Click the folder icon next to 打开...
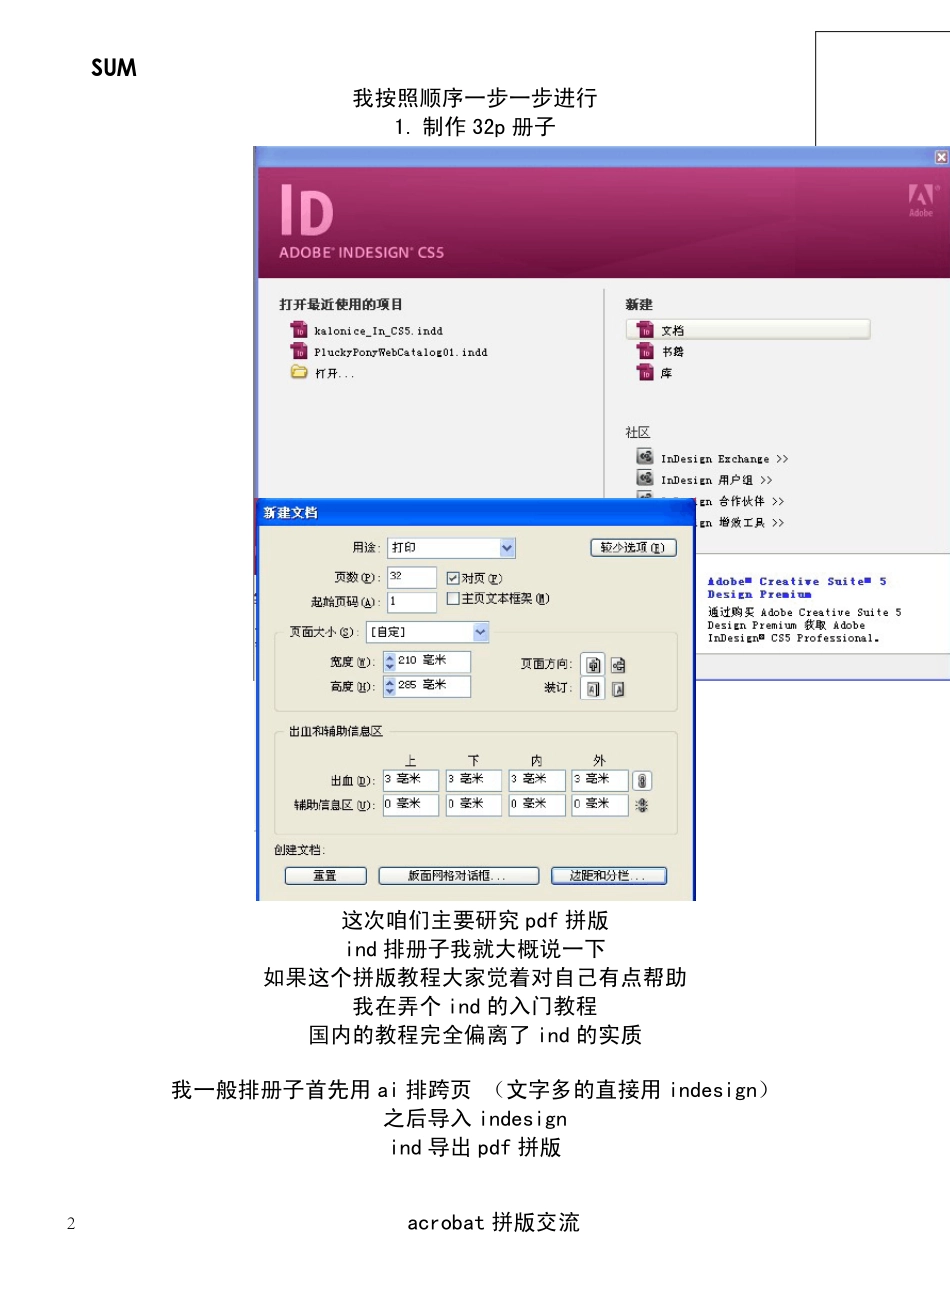The width and height of the screenshot is (950, 1290). (299, 372)
